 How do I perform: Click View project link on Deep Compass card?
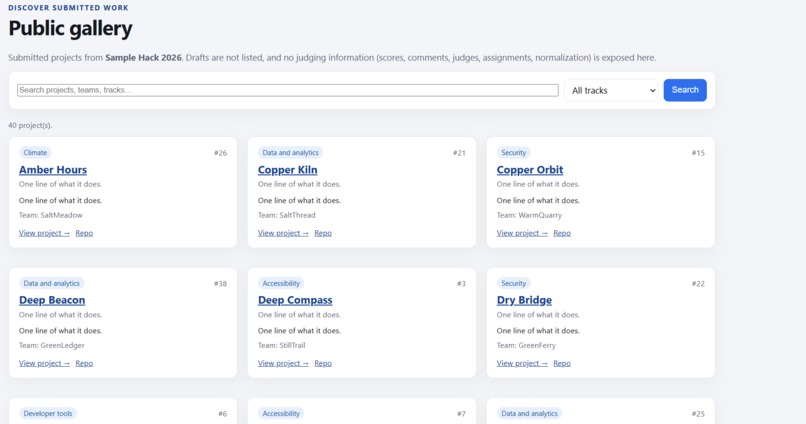tap(283, 363)
